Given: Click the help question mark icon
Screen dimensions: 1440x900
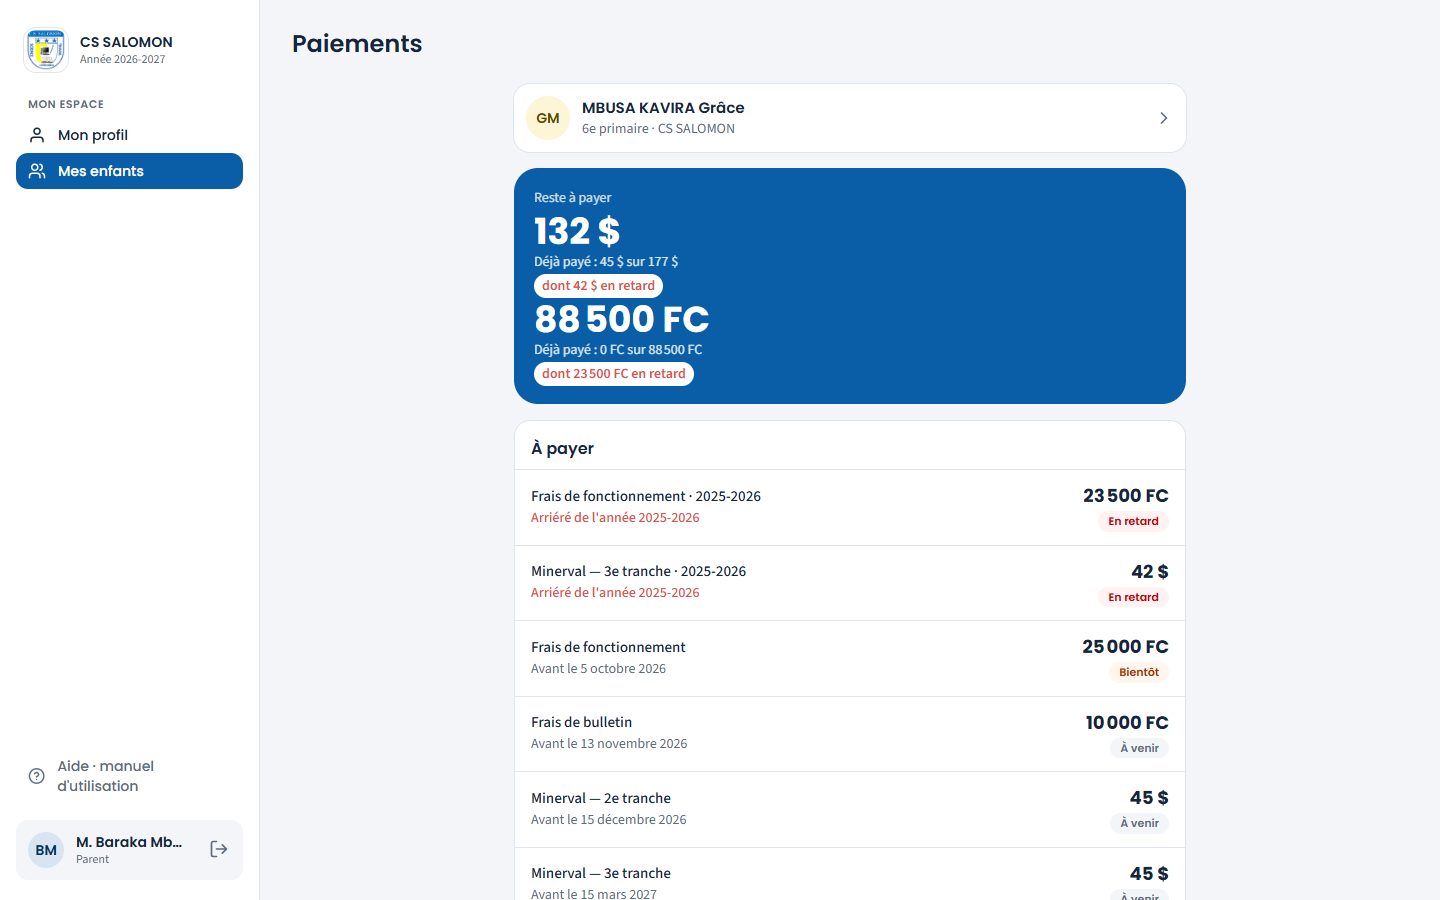Looking at the screenshot, I should tap(37, 776).
